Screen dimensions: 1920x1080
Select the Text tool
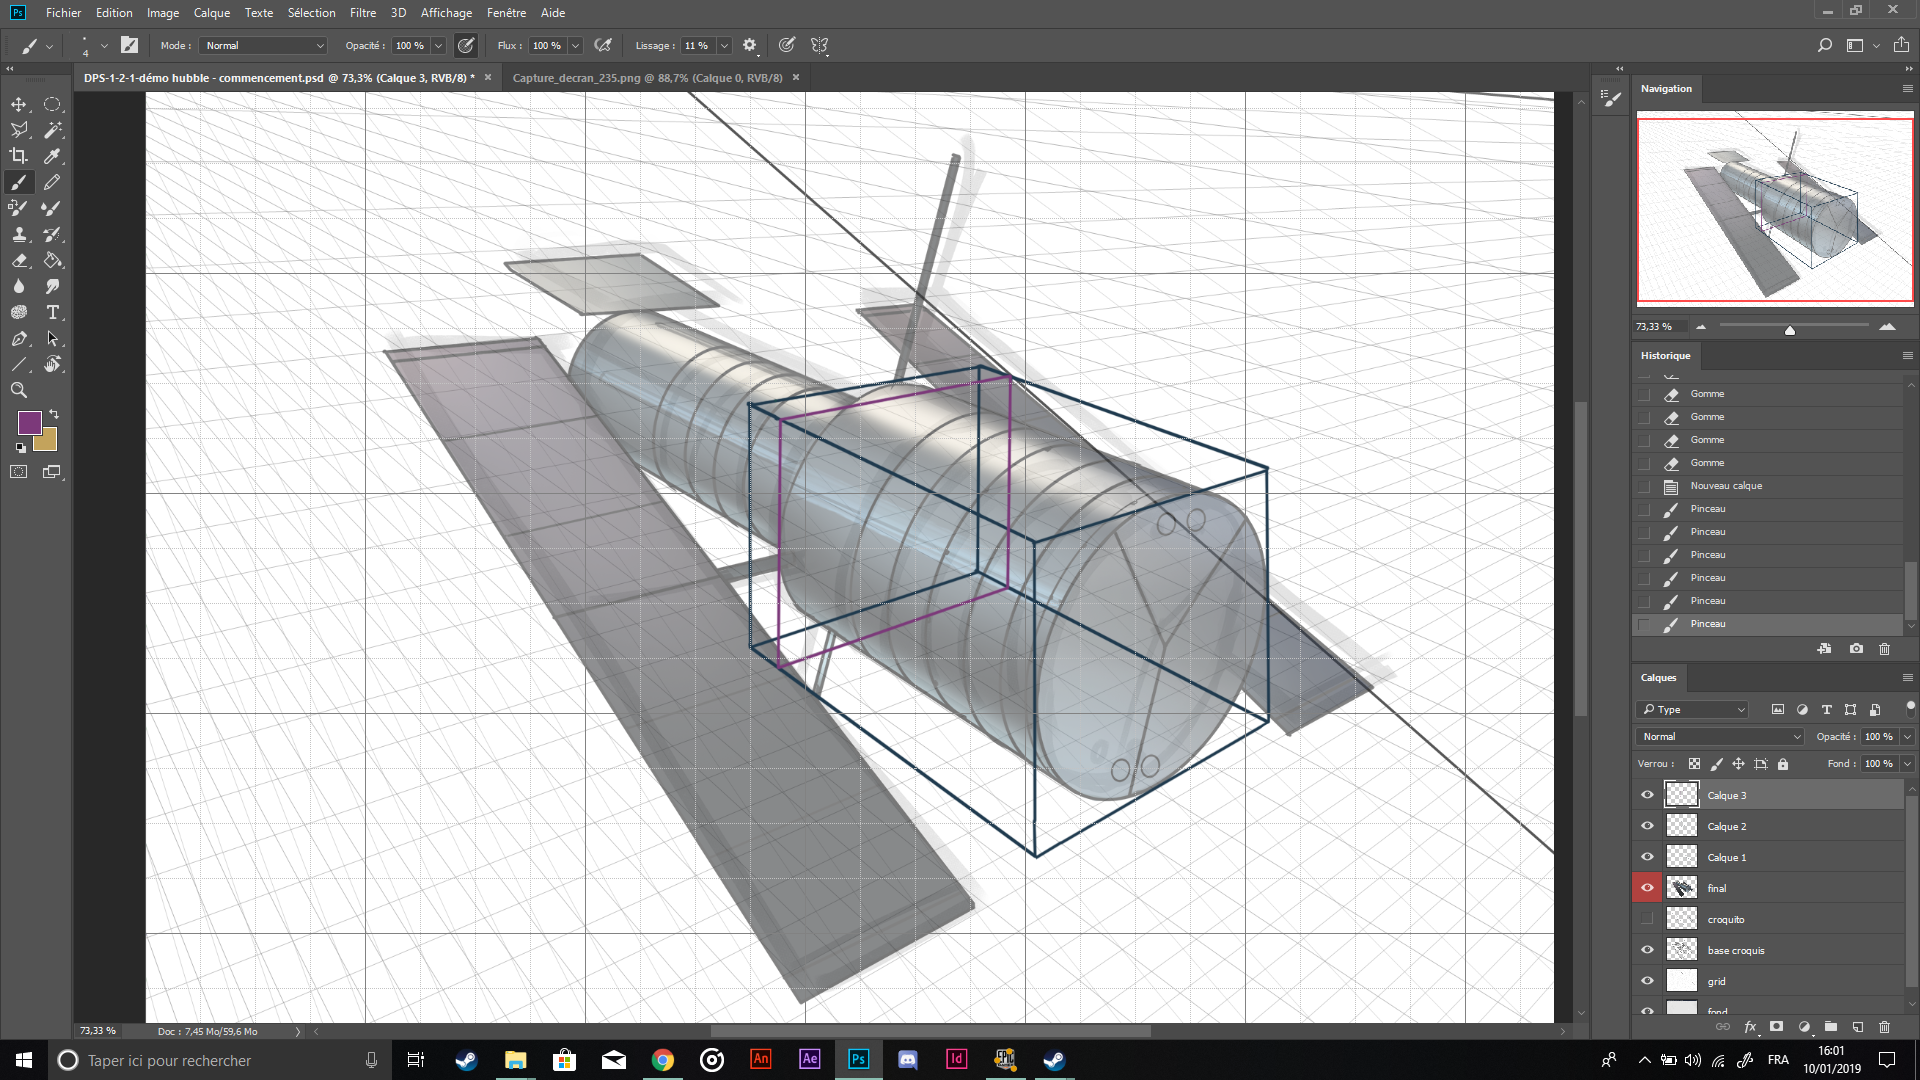coord(53,312)
